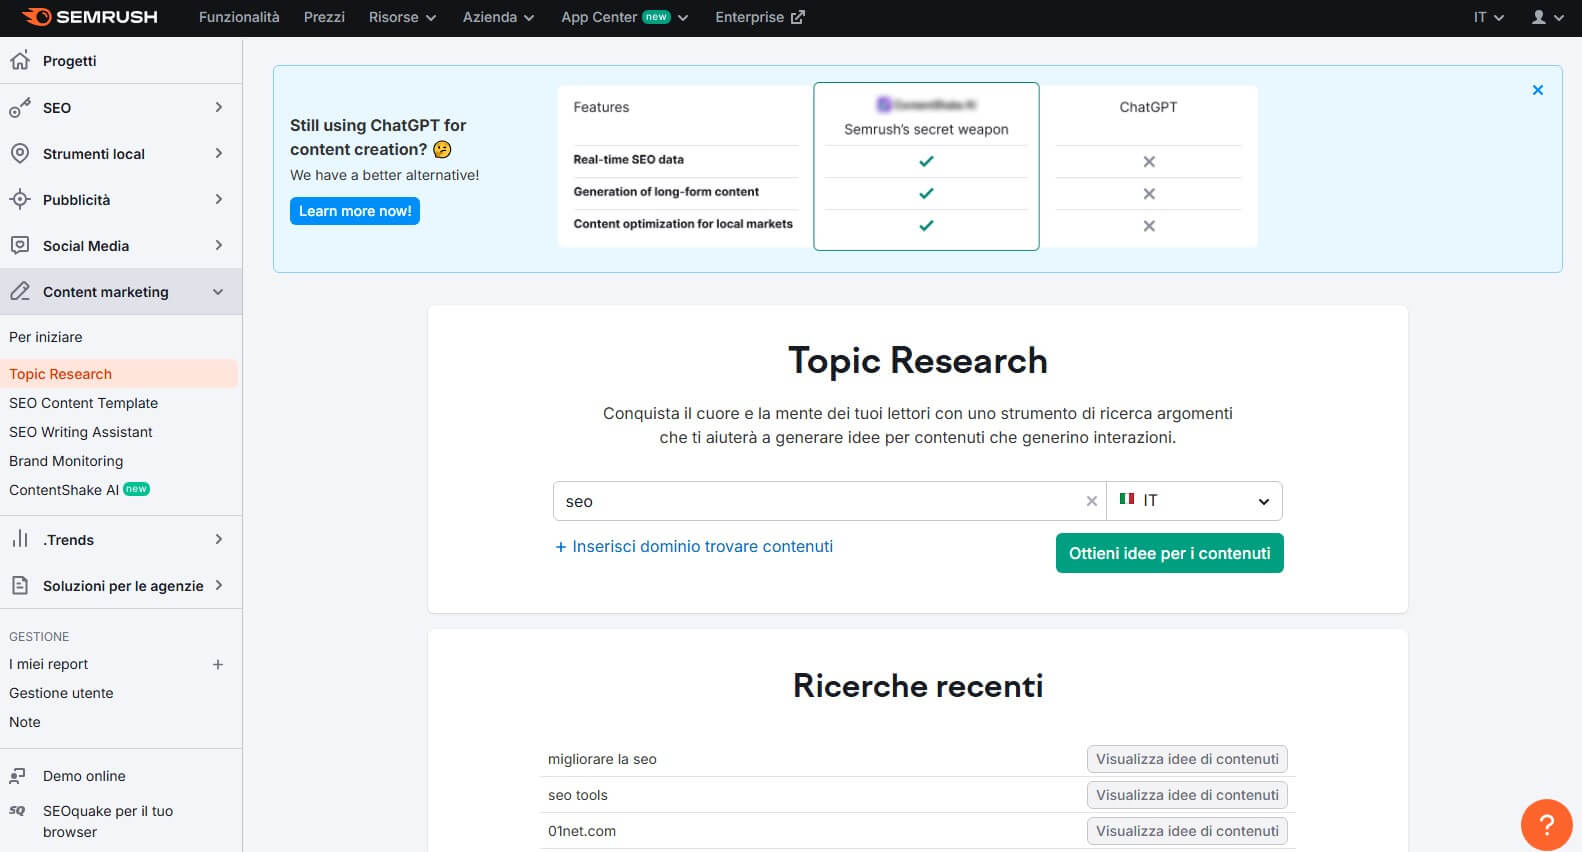Click the Social Media icon
Screen dimensions: 1582x852
pyautogui.click(x=19, y=246)
